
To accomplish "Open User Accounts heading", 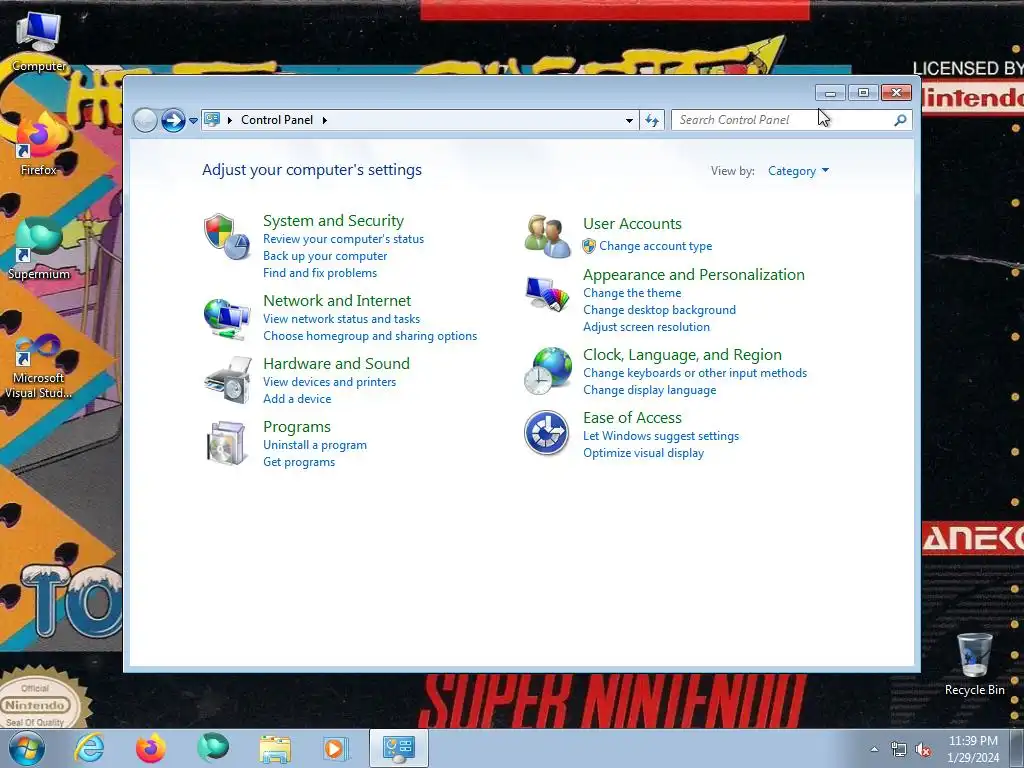I will click(x=632, y=224).
